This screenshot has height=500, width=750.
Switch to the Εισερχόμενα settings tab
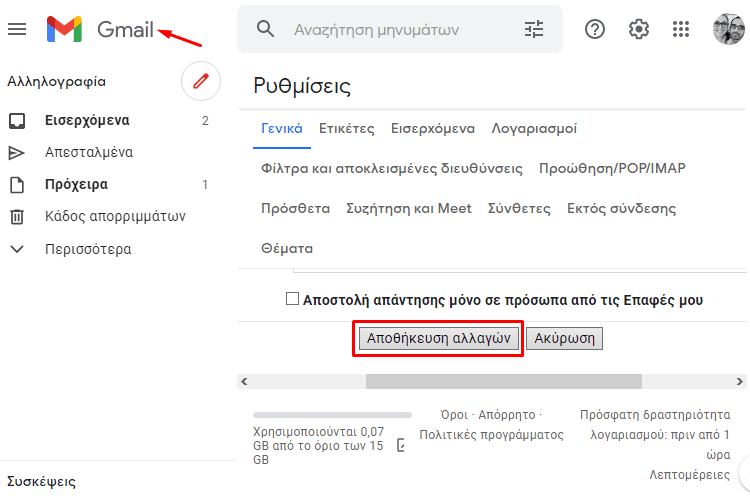(x=432, y=128)
